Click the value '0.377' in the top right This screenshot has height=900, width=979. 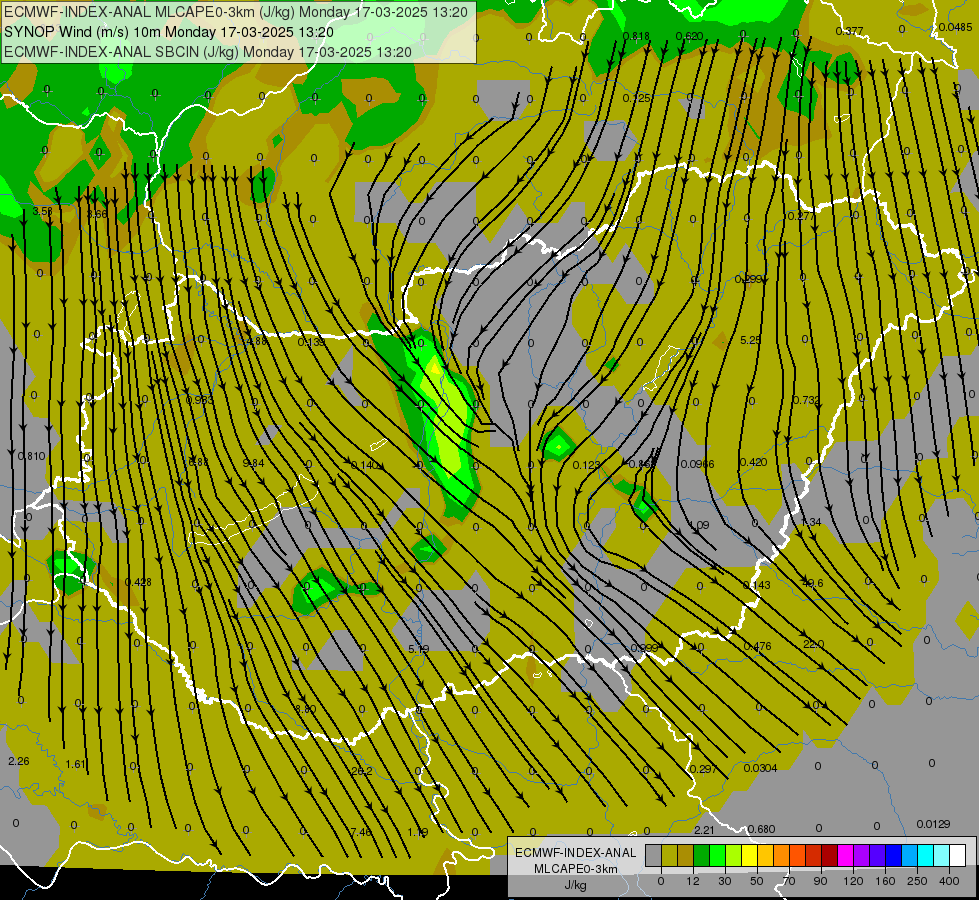click(849, 31)
